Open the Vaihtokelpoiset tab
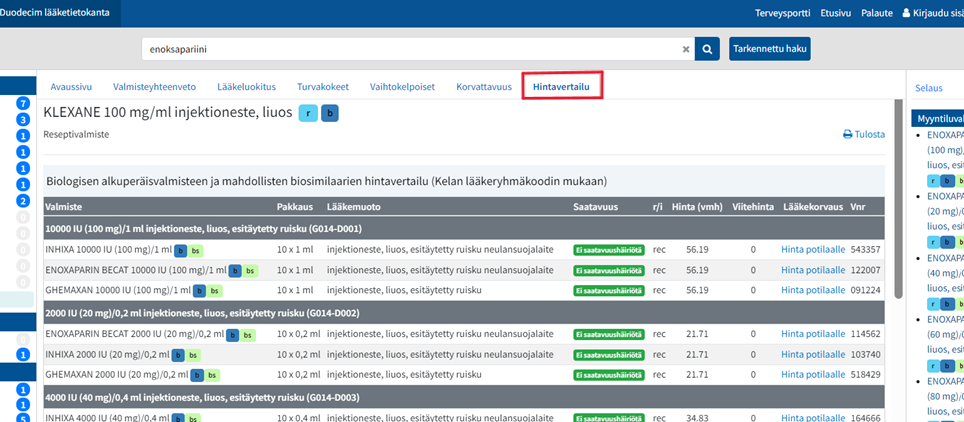Screen dimensions: 964x422 coord(402,87)
